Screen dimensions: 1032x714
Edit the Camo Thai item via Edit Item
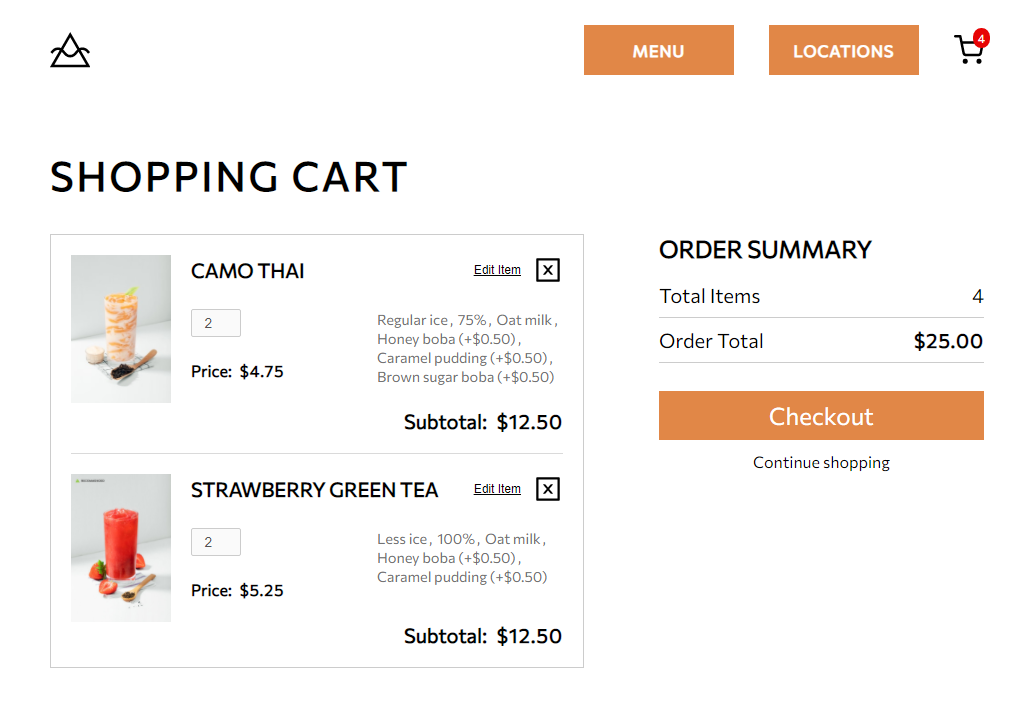tap(497, 269)
